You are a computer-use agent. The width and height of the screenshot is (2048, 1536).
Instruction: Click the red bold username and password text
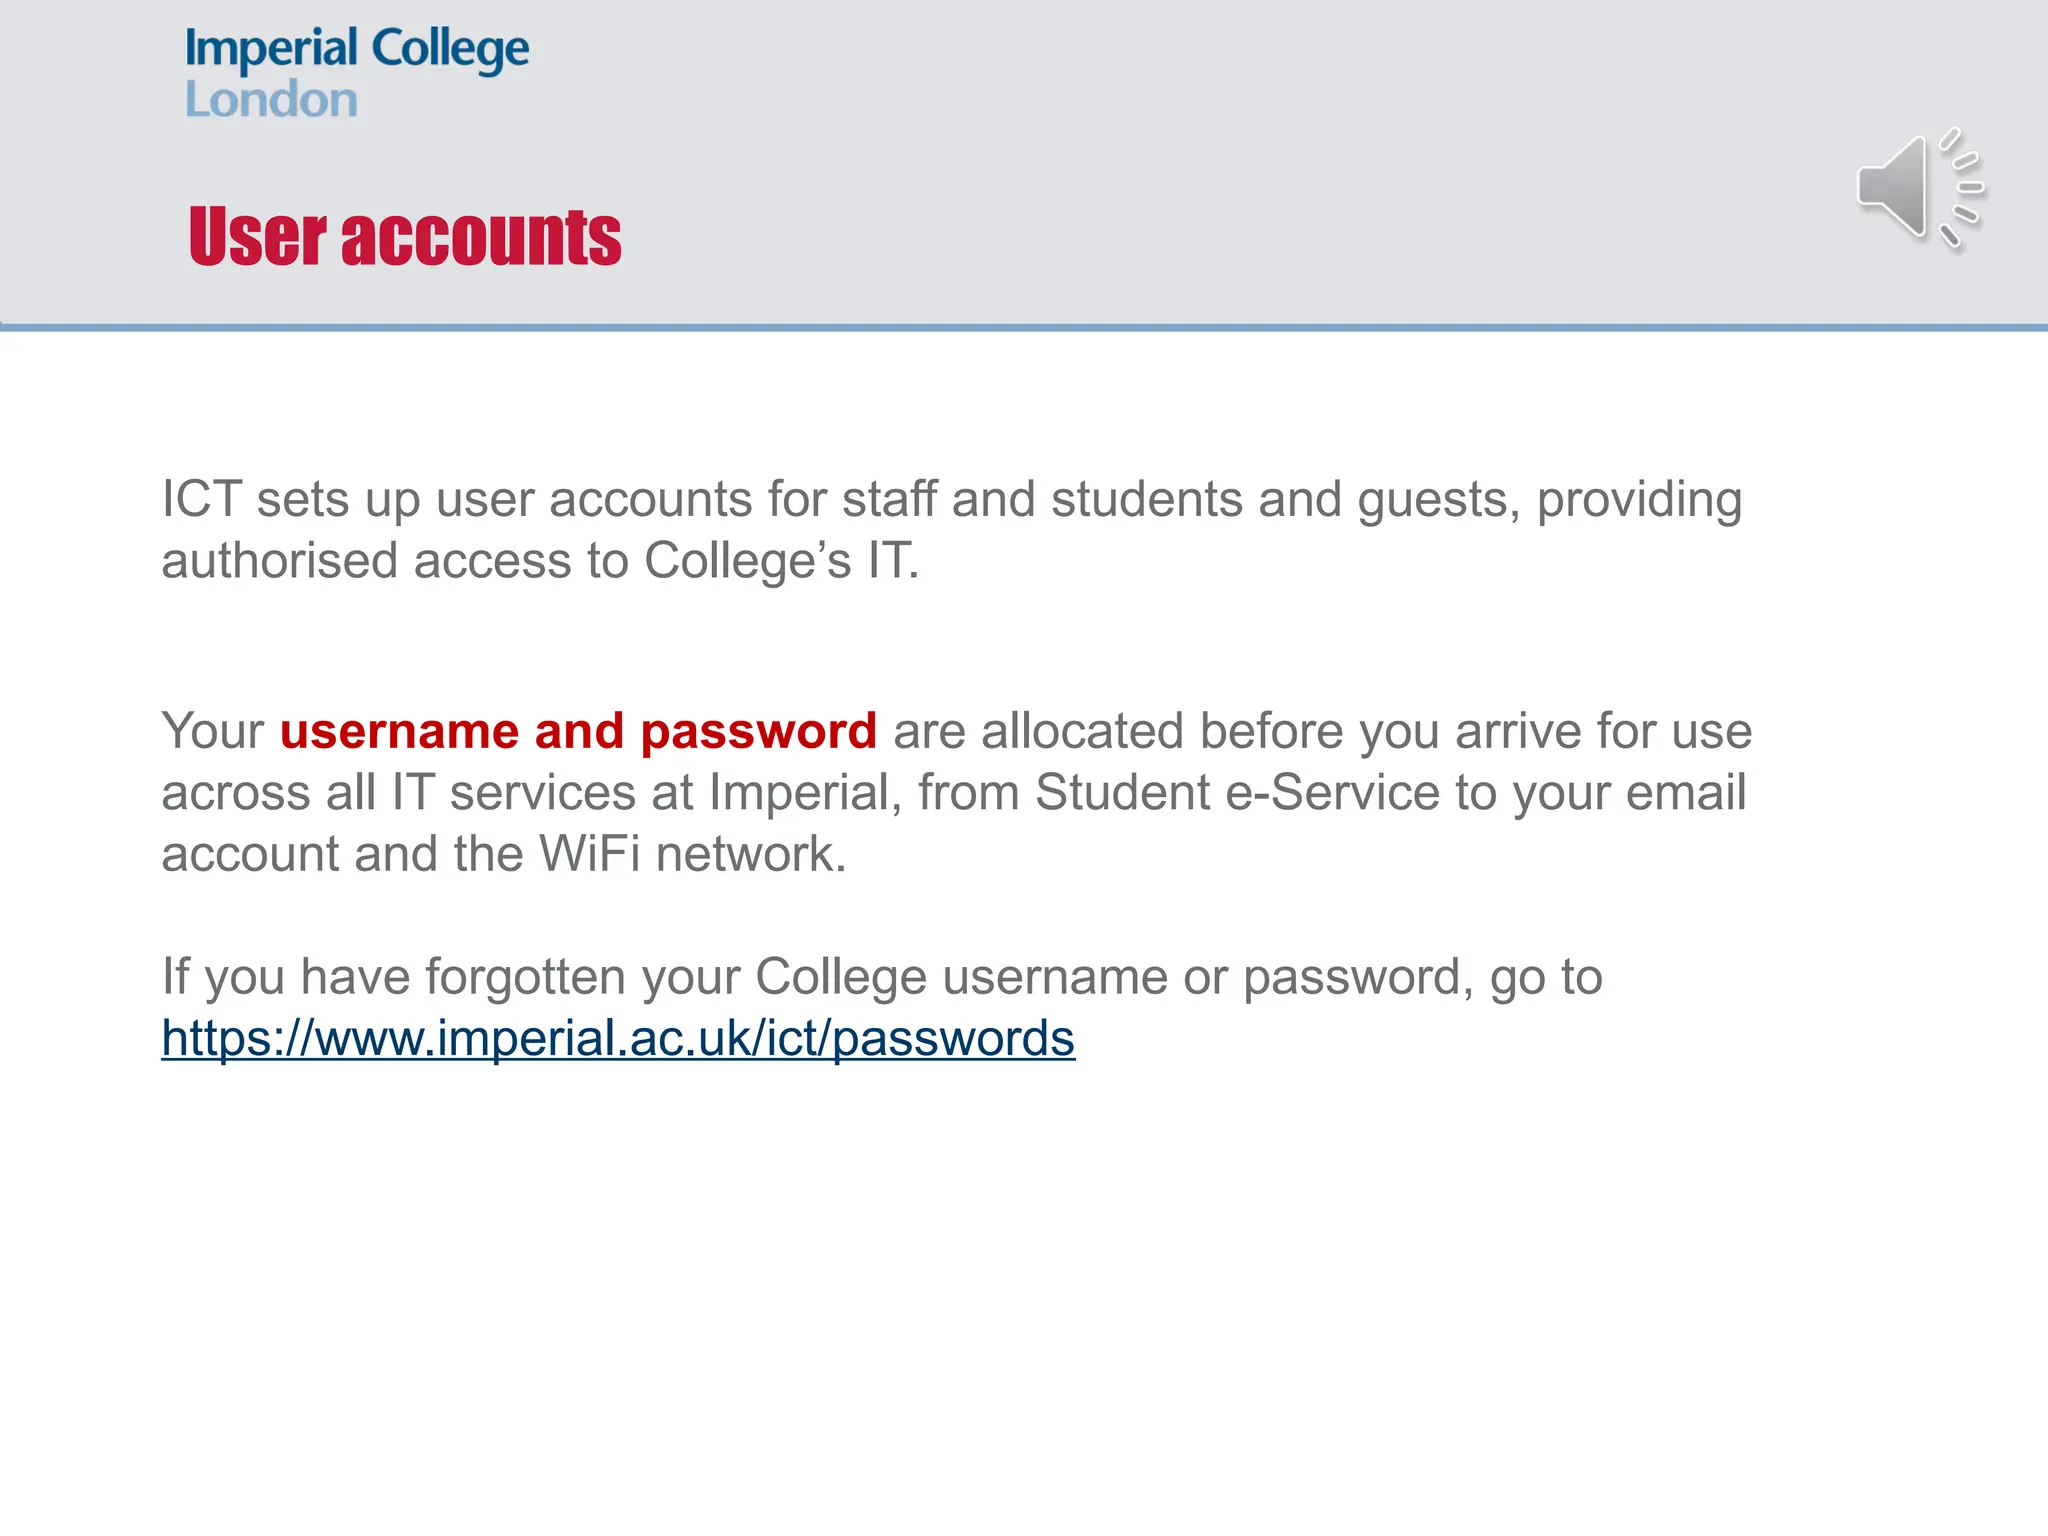coord(578,731)
